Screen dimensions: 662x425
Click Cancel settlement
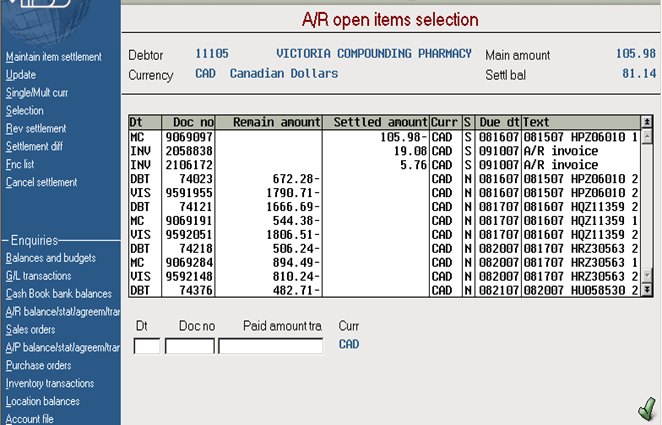[41, 182]
